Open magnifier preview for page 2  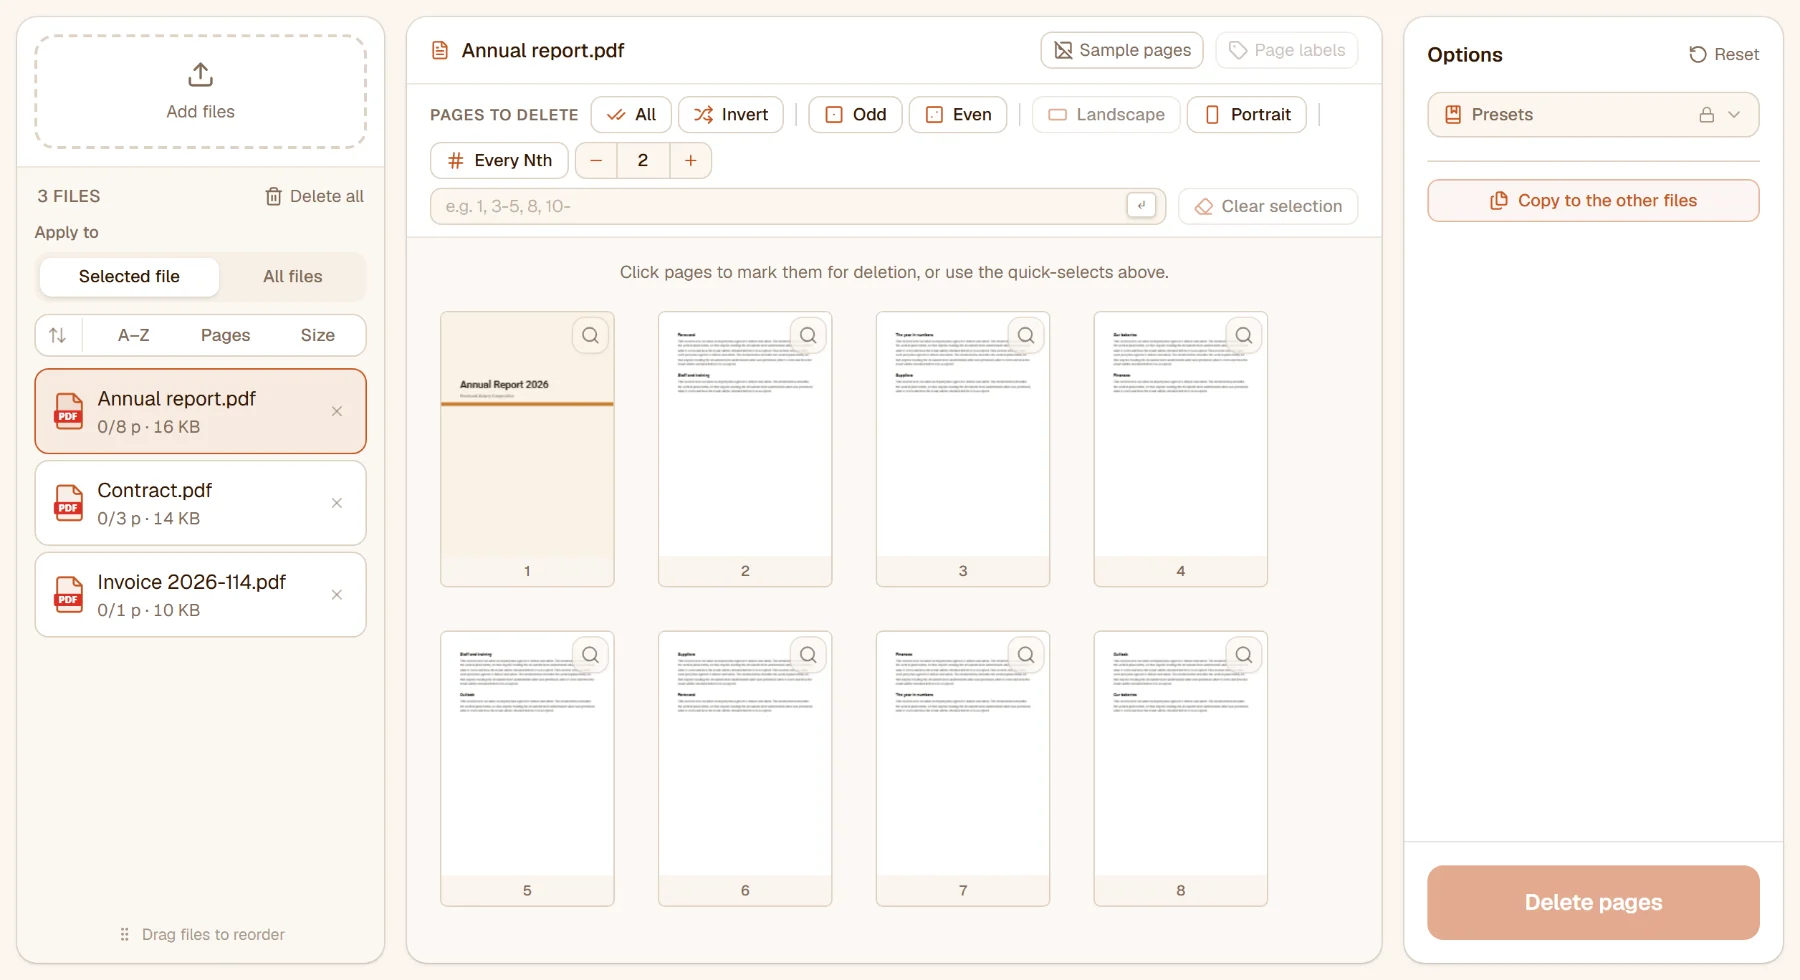point(809,336)
